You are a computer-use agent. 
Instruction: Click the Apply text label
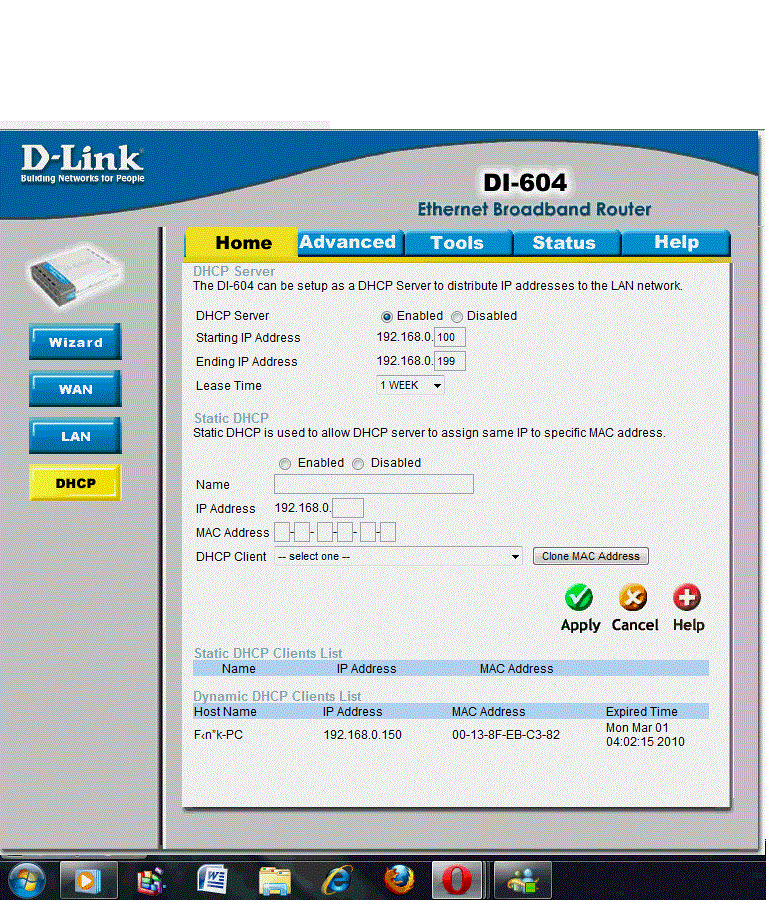click(x=580, y=625)
